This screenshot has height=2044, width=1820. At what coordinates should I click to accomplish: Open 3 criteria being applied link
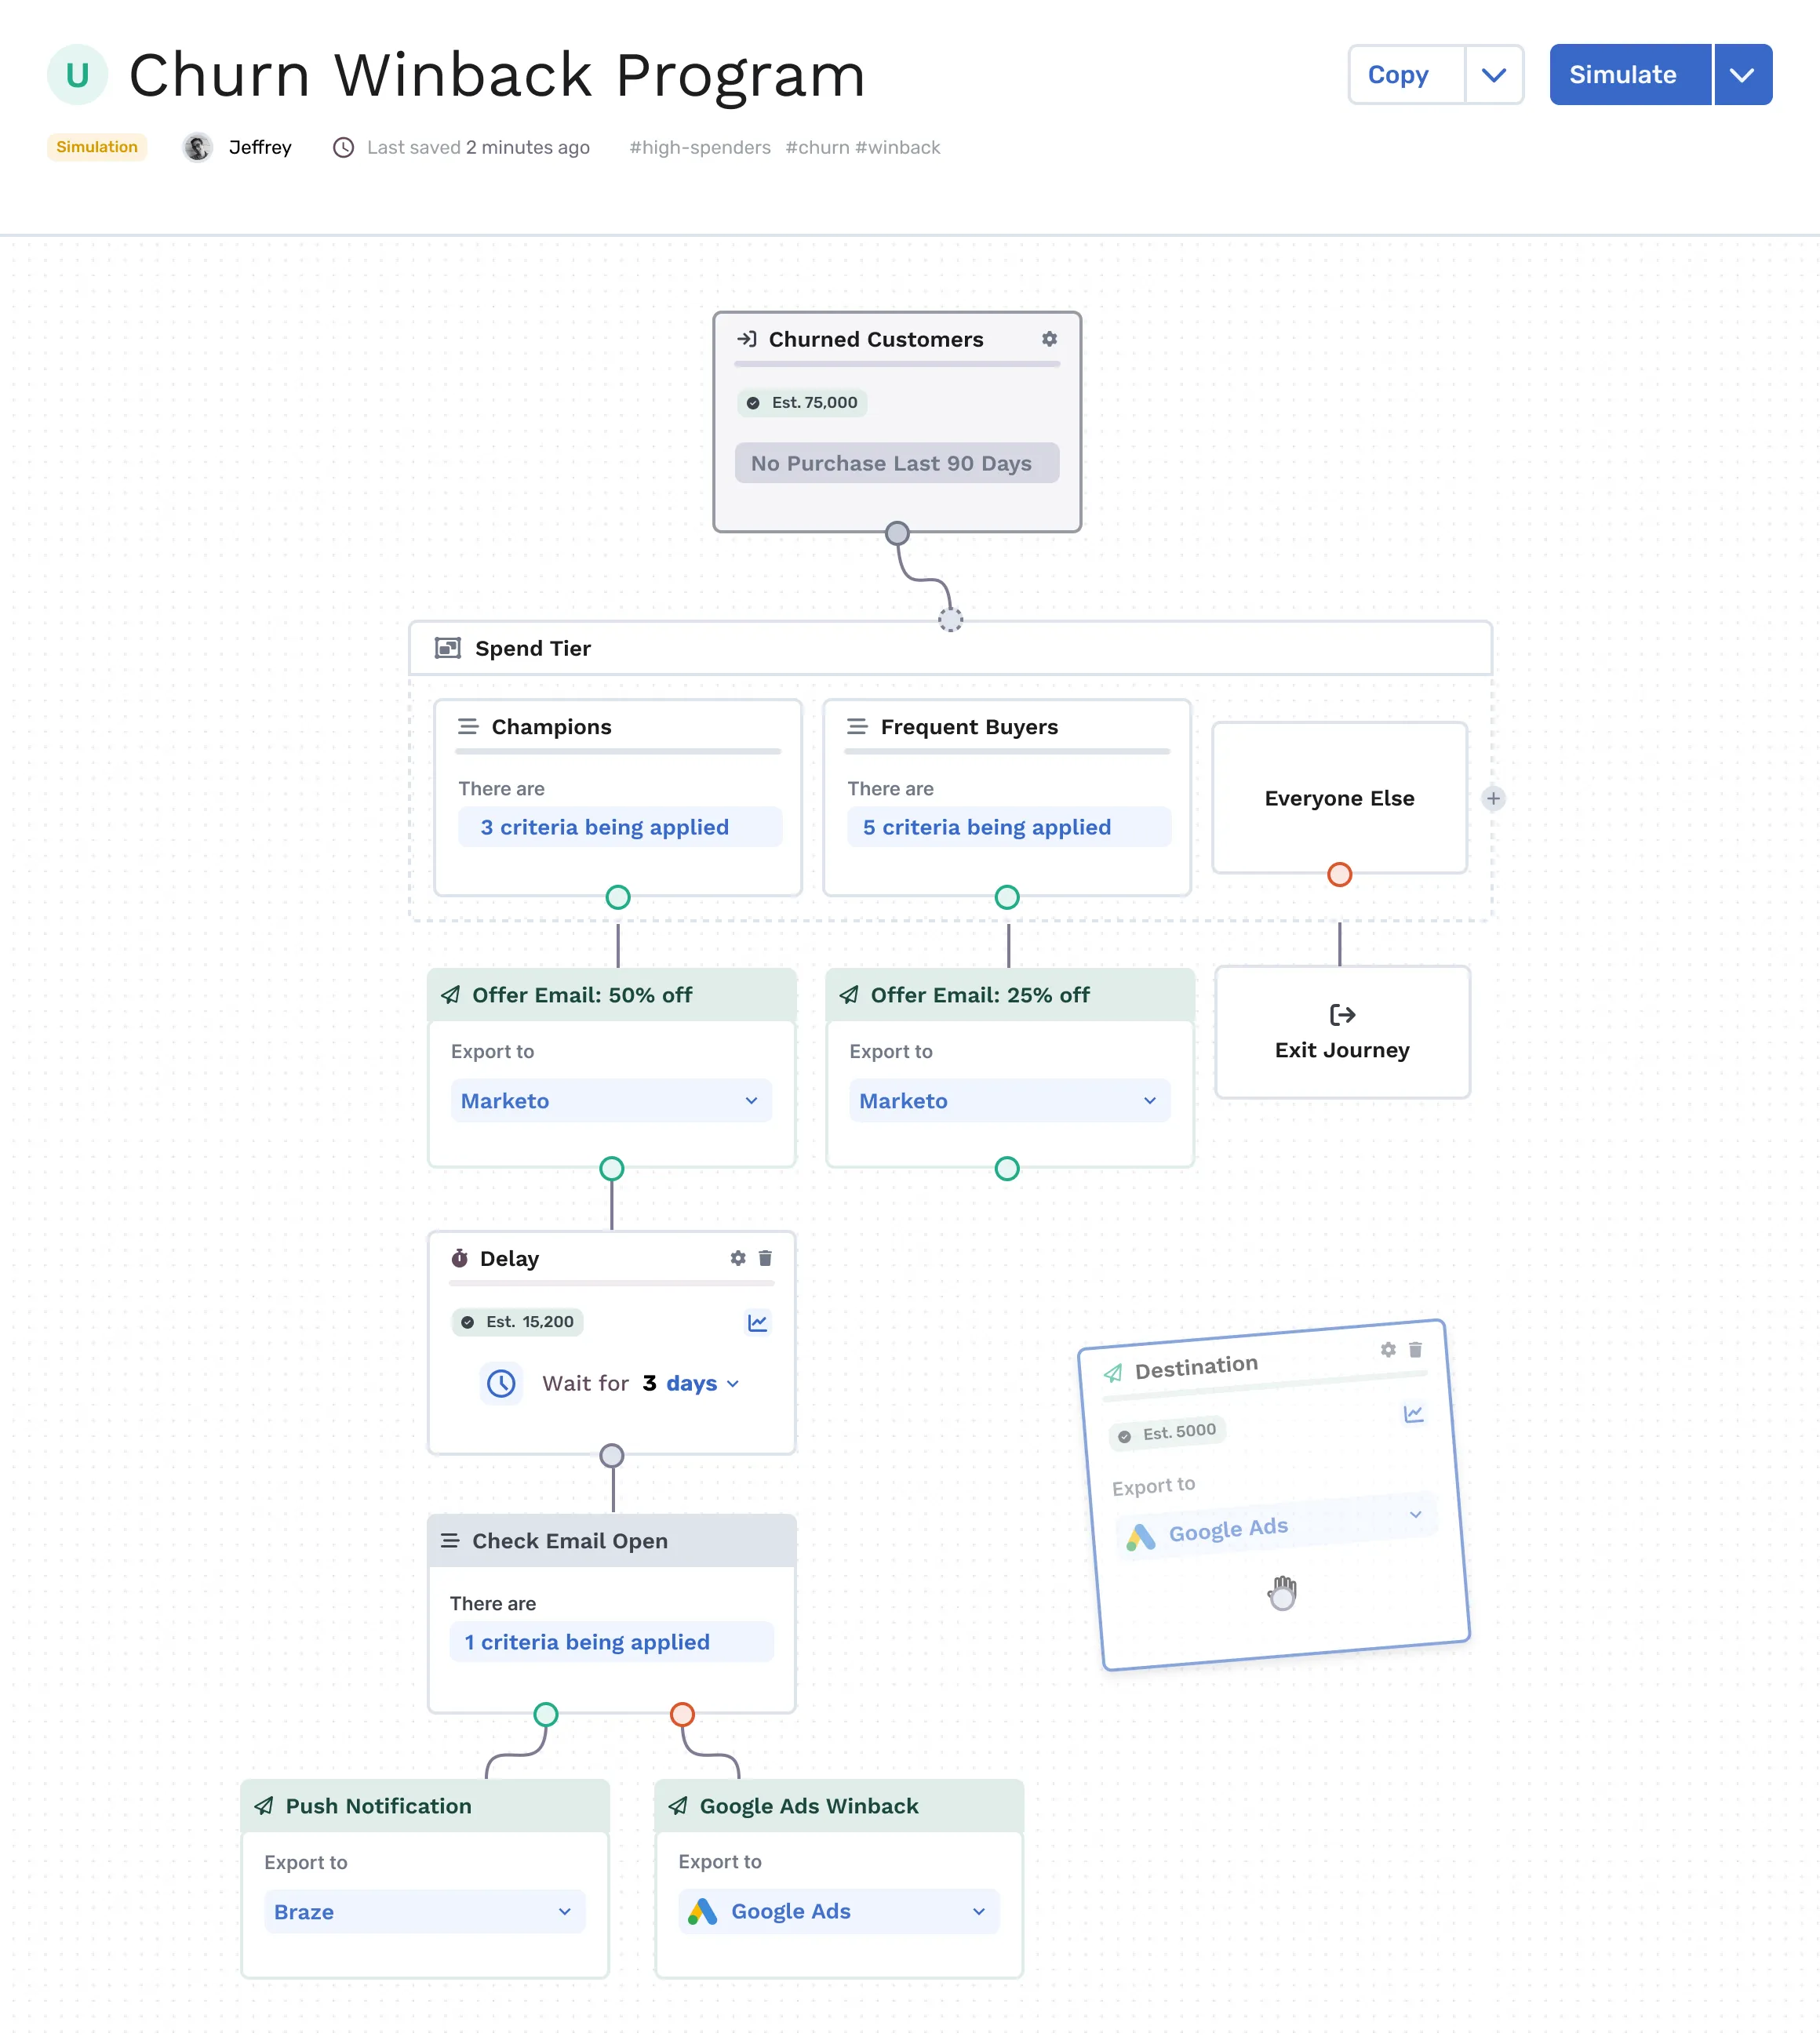point(604,827)
